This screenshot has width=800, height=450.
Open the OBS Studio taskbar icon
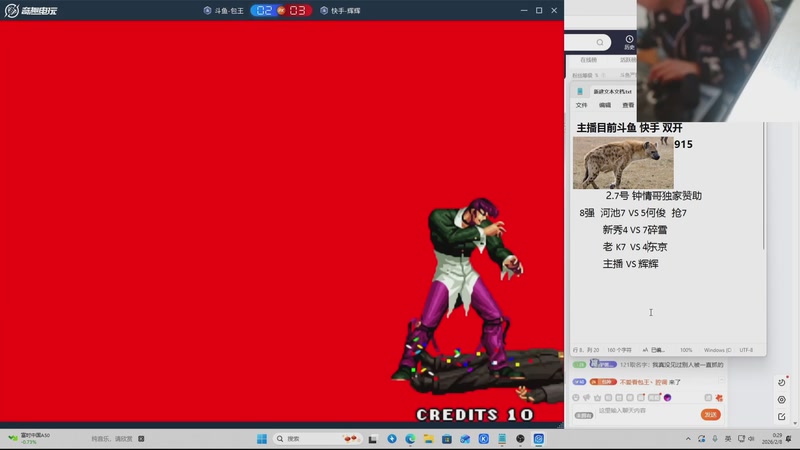pyautogui.click(x=520, y=439)
